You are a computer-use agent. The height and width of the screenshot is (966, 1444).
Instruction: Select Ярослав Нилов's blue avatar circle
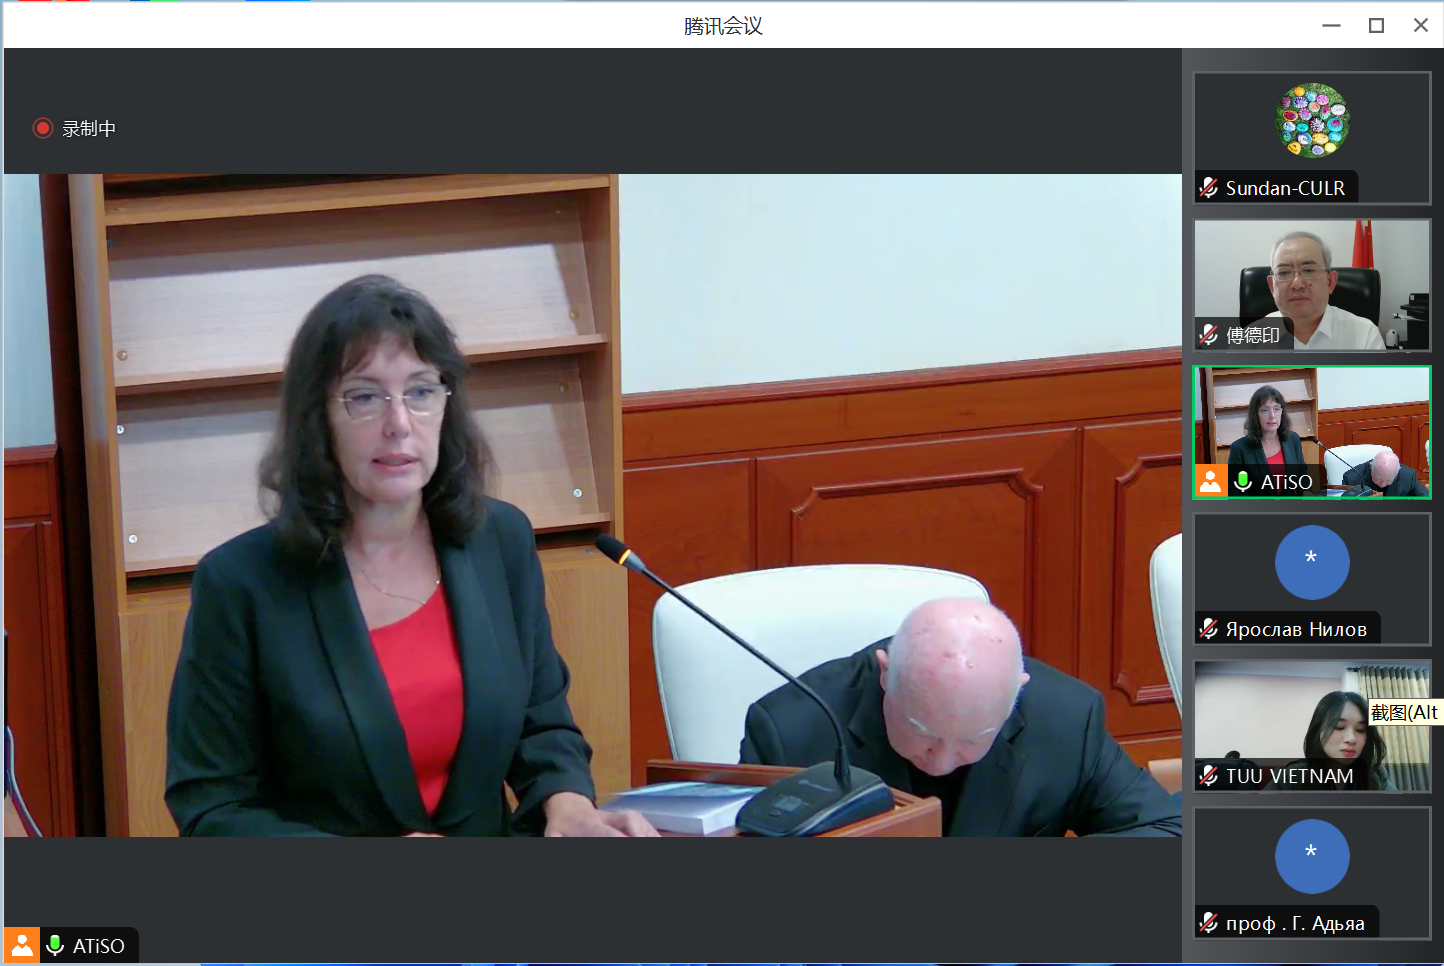(1312, 562)
